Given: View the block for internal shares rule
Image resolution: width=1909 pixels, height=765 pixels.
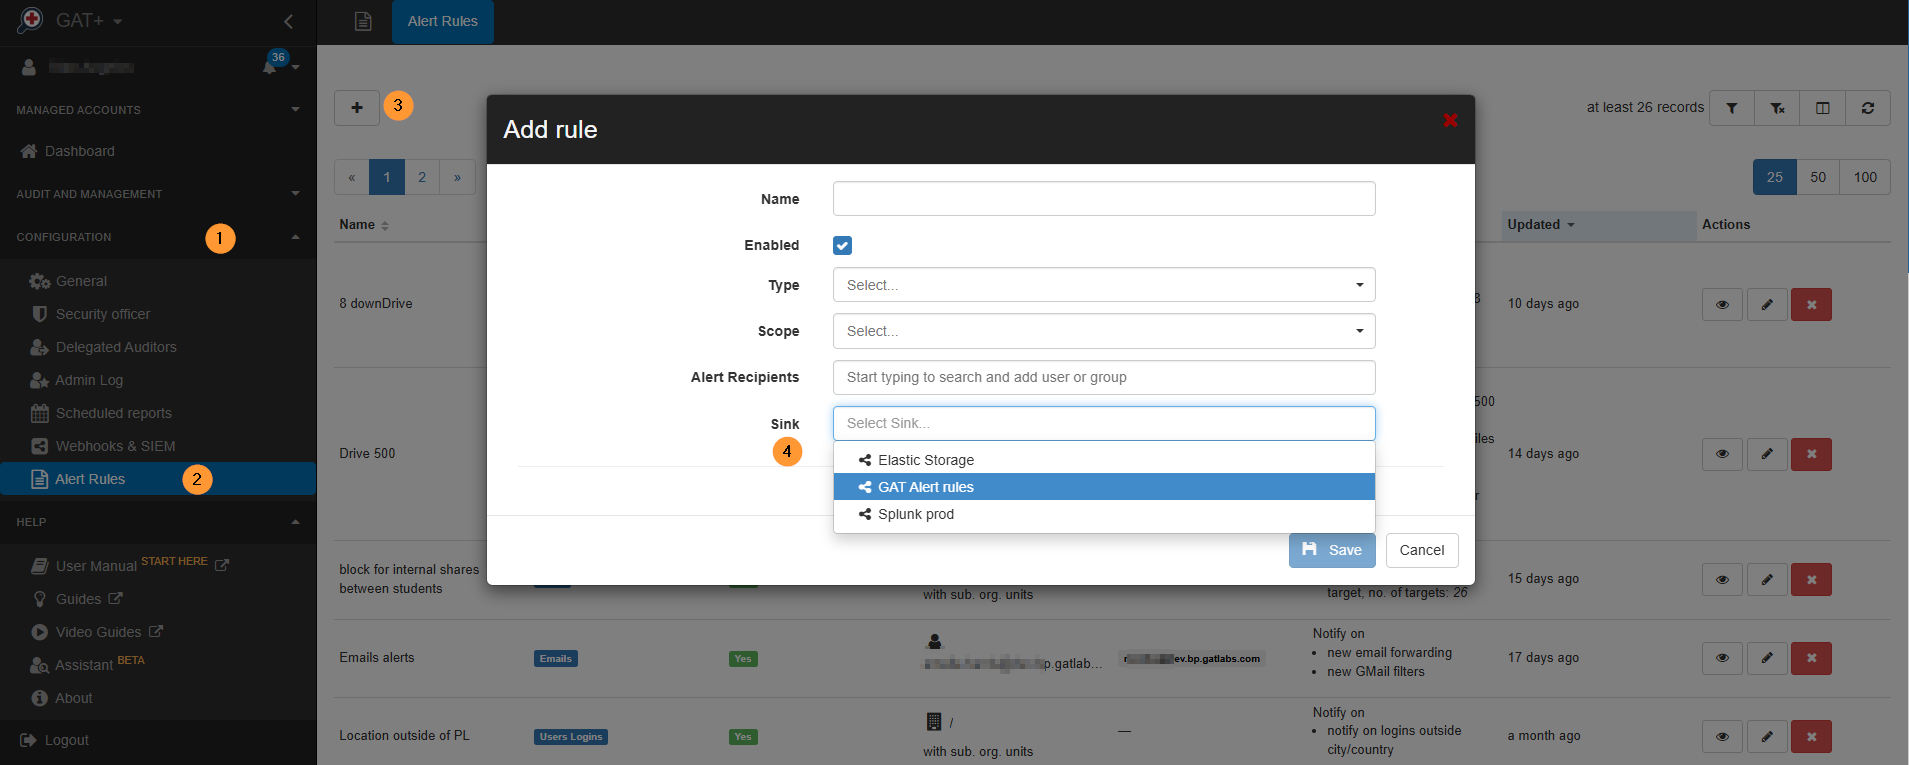Looking at the screenshot, I should [x=1722, y=579].
